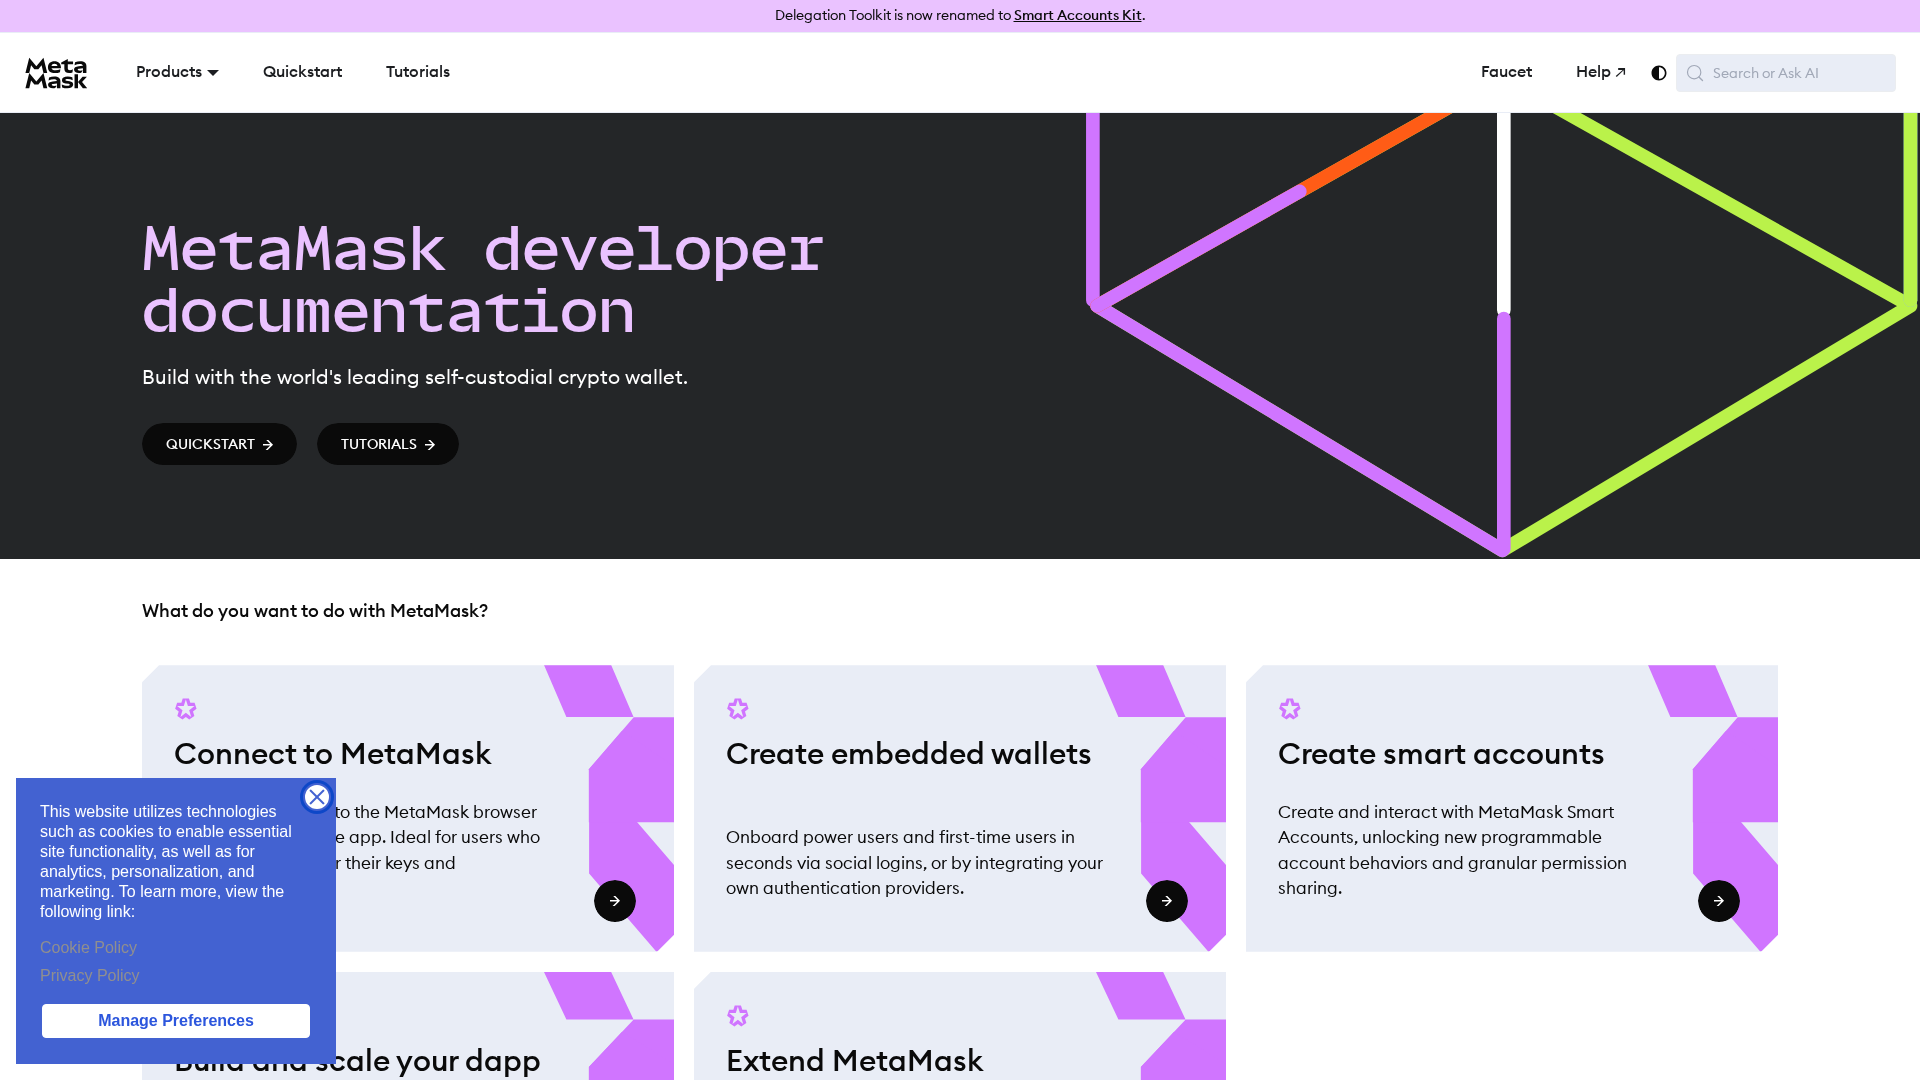
Task: Open the Create smart accounts heading
Action: [x=1441, y=754]
